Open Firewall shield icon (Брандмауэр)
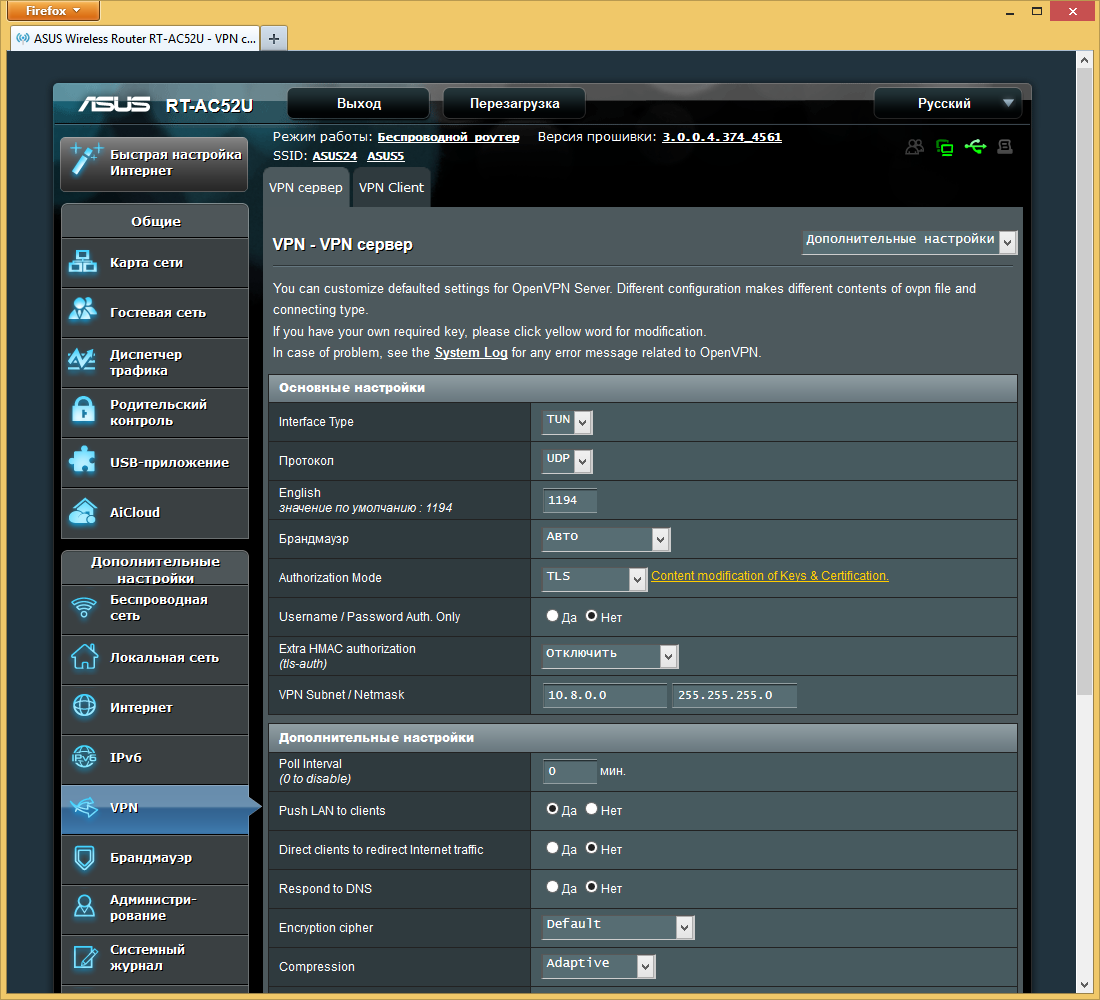 (84, 857)
